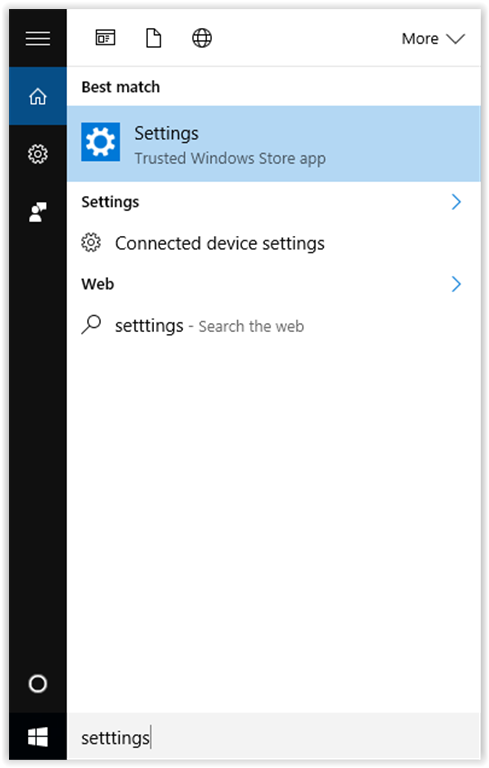Image resolution: width=489 pixels, height=768 pixels.
Task: Click the blue Settings gear app icon
Action: 100,142
